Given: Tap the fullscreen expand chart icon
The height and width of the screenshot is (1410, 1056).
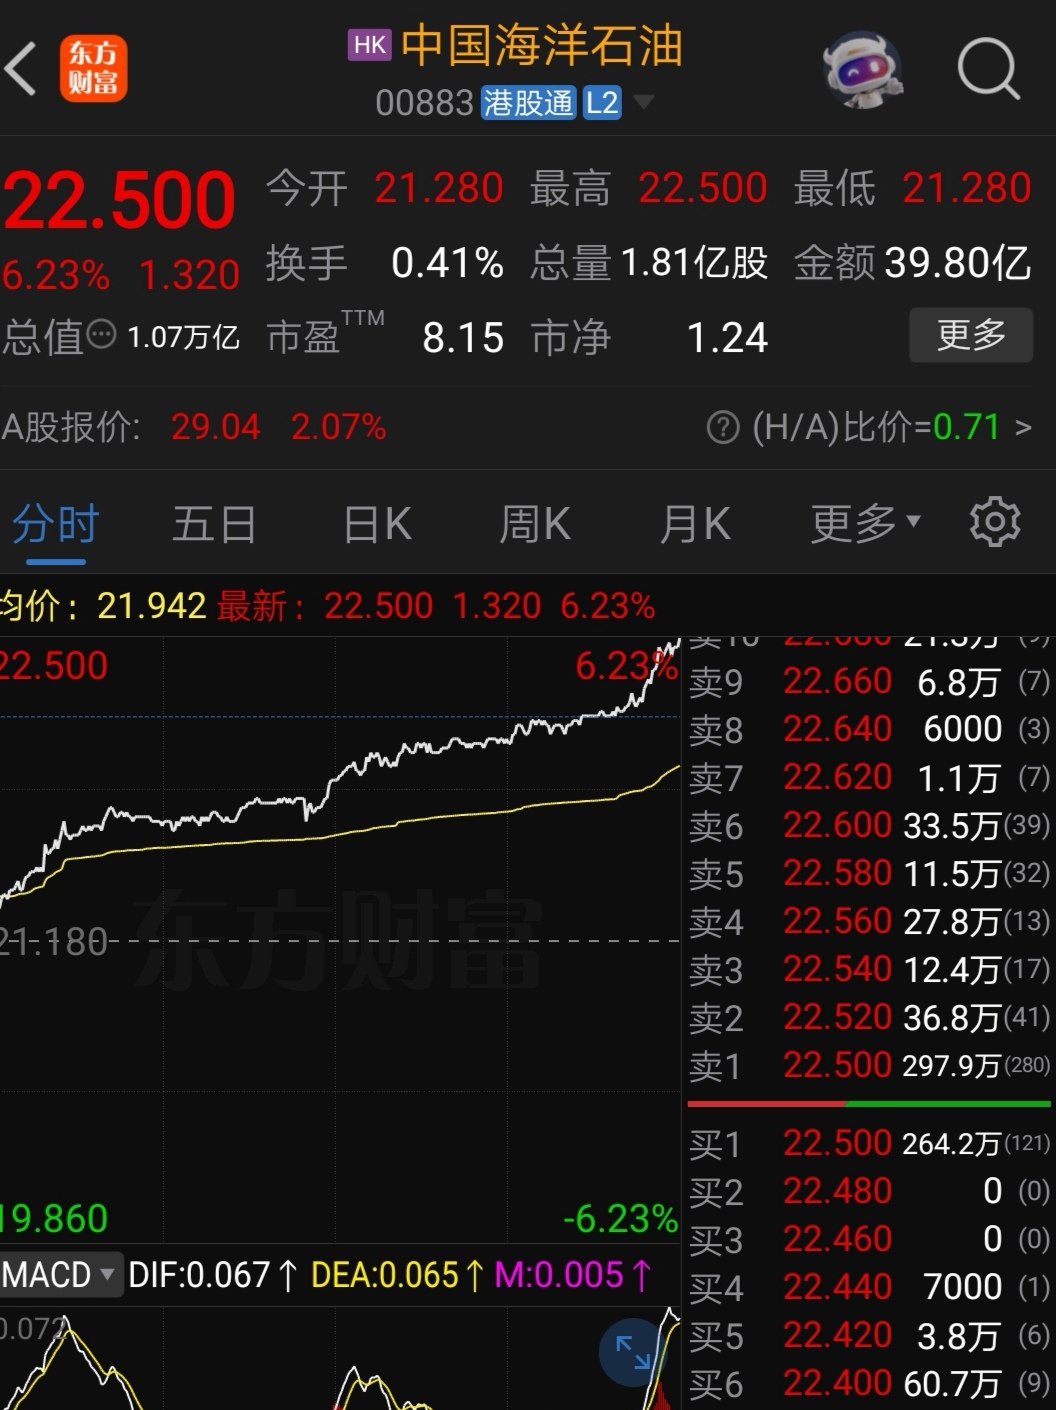Looking at the screenshot, I should click(x=633, y=1353).
